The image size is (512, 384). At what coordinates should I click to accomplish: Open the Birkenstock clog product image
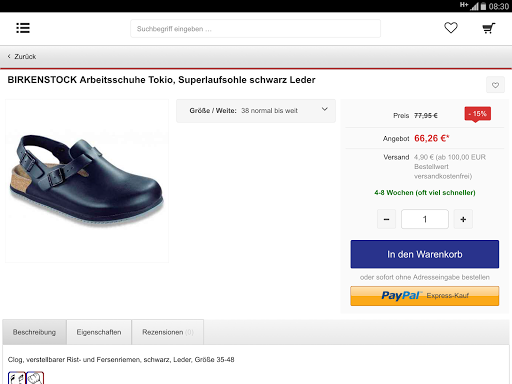click(87, 181)
